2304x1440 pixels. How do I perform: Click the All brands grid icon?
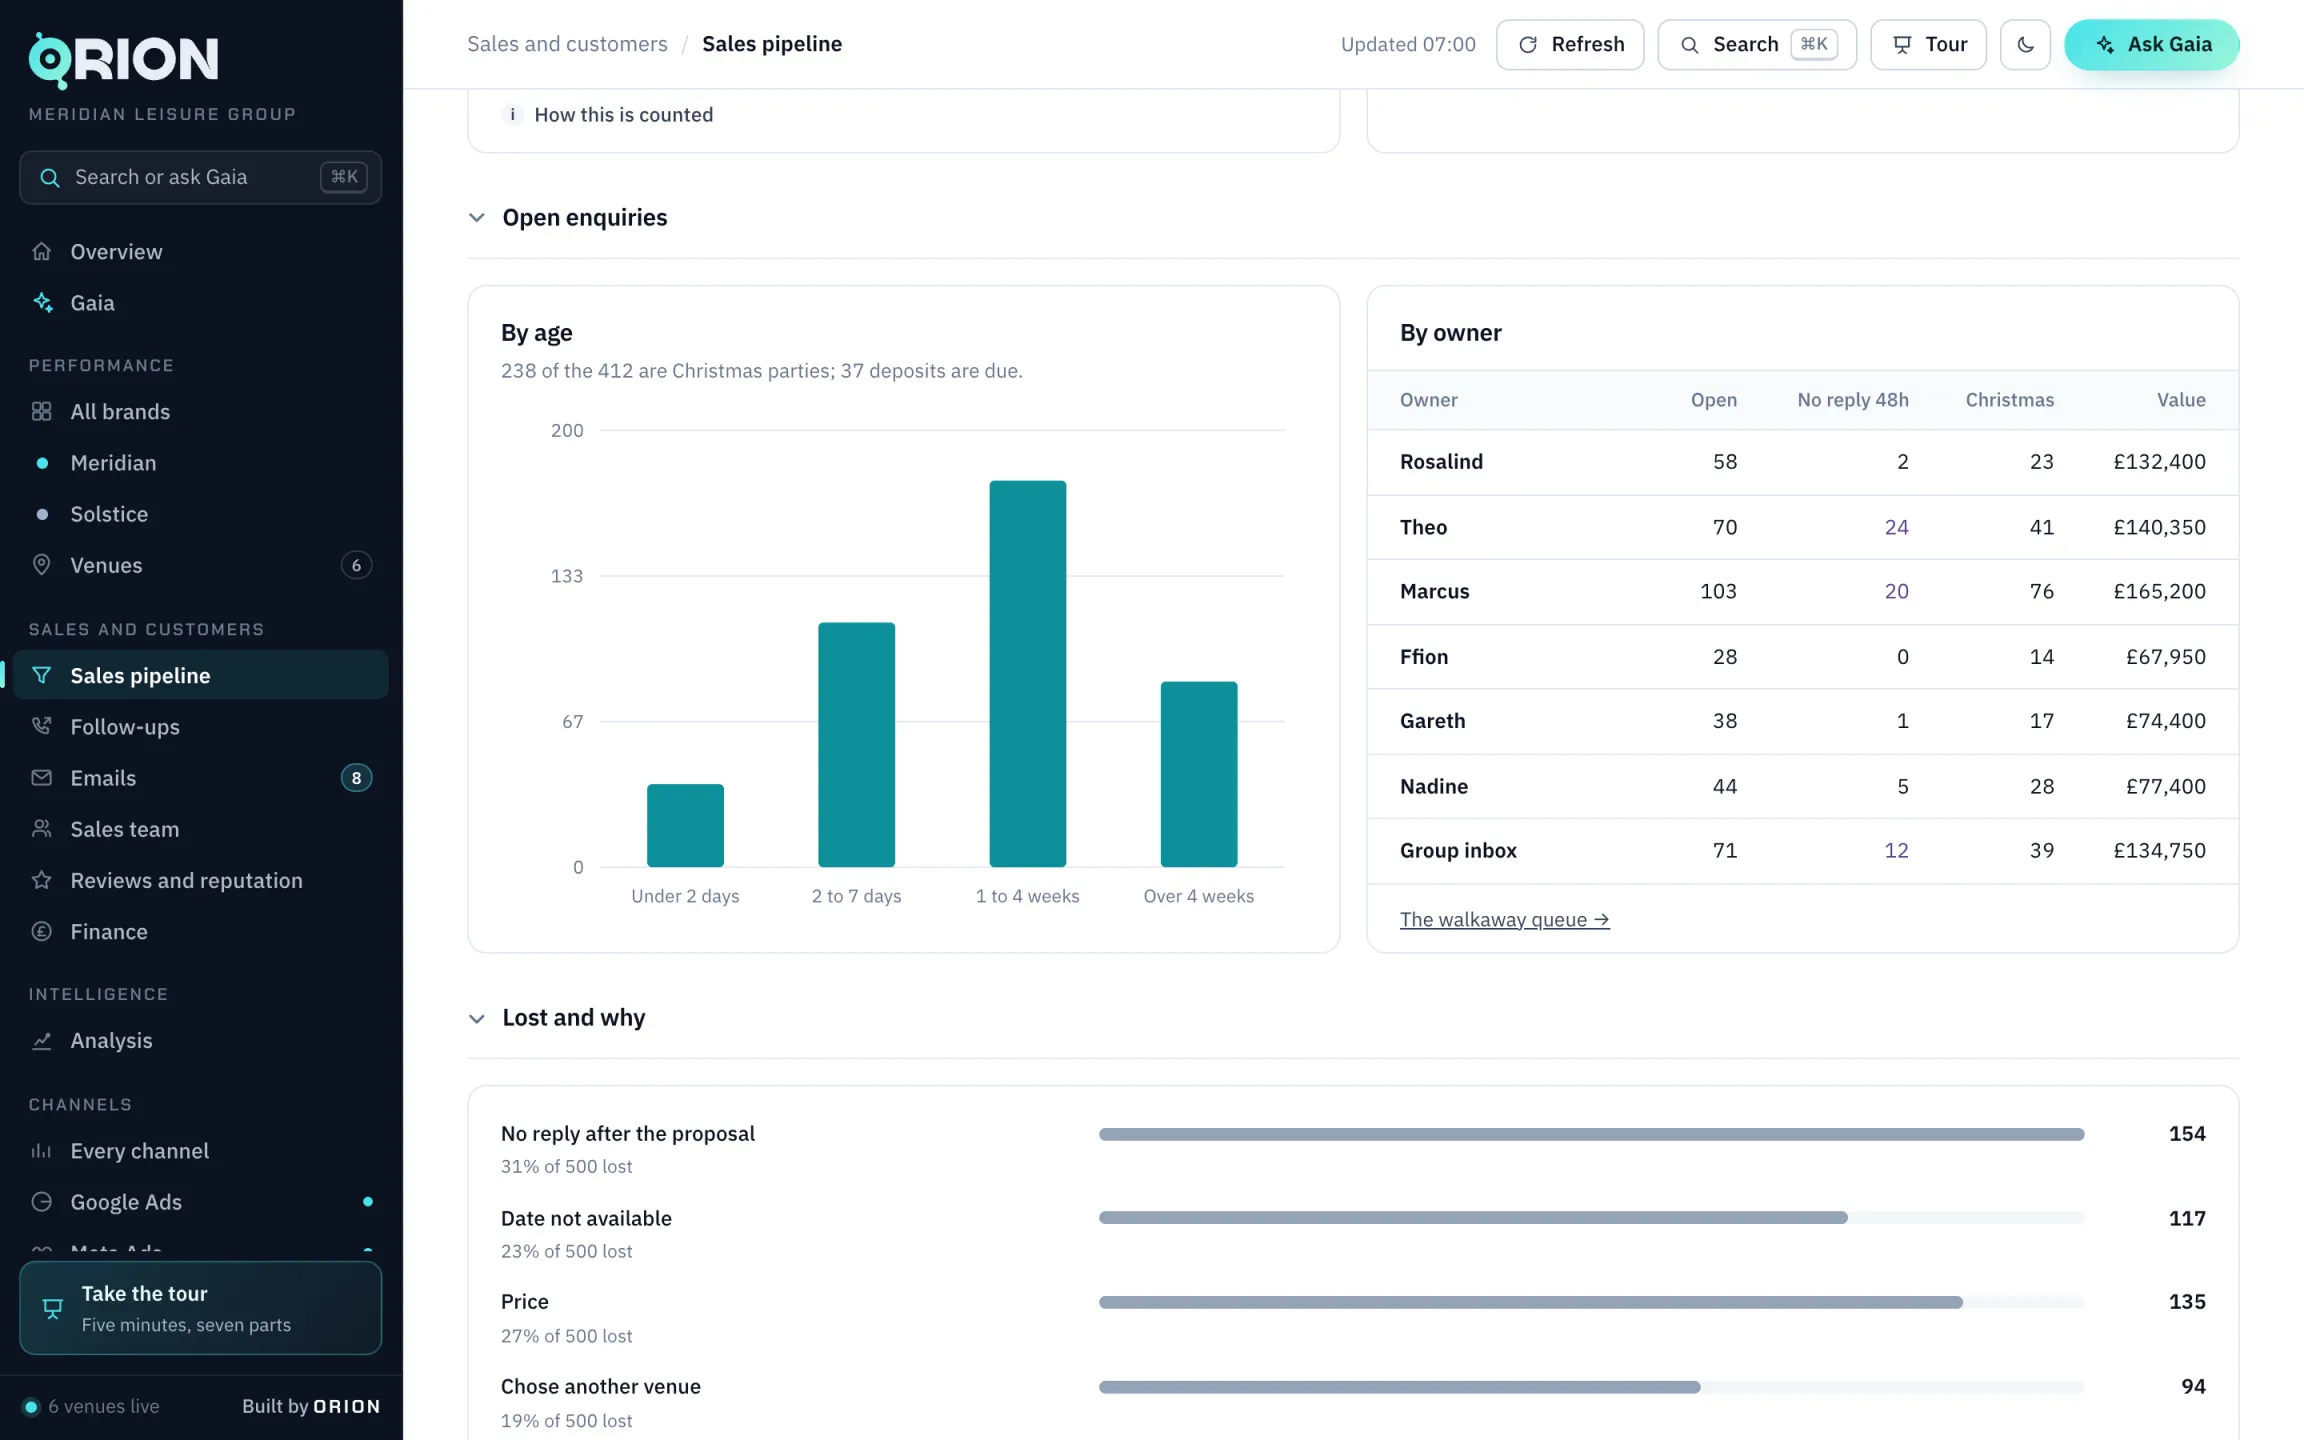click(42, 411)
